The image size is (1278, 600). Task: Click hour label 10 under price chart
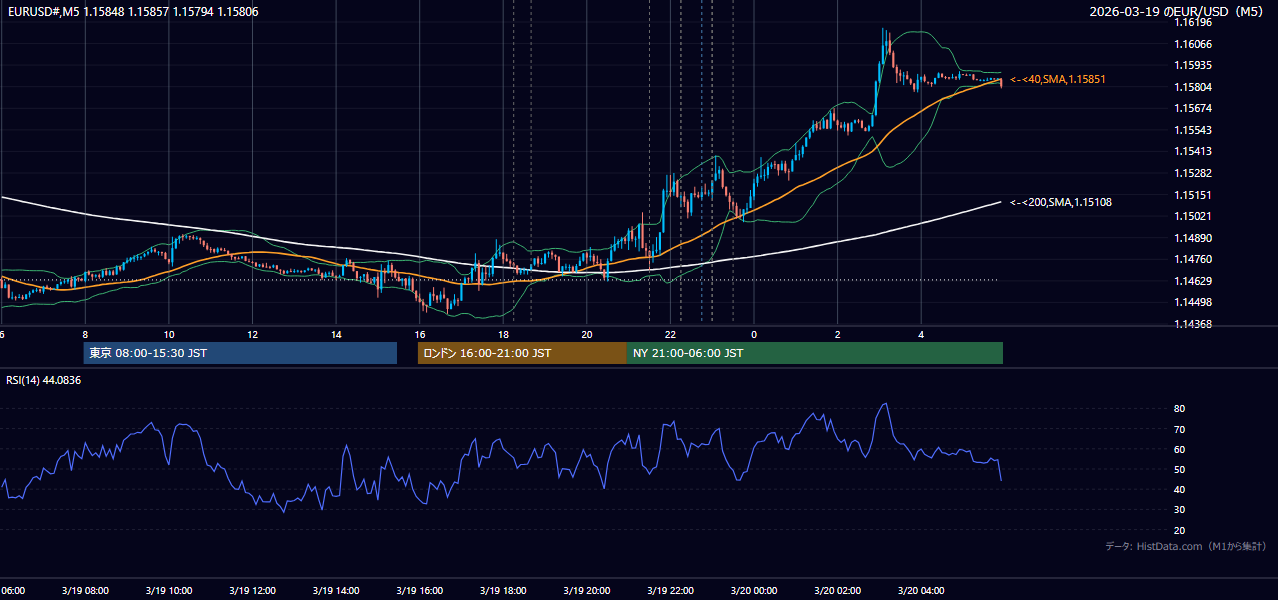(169, 335)
